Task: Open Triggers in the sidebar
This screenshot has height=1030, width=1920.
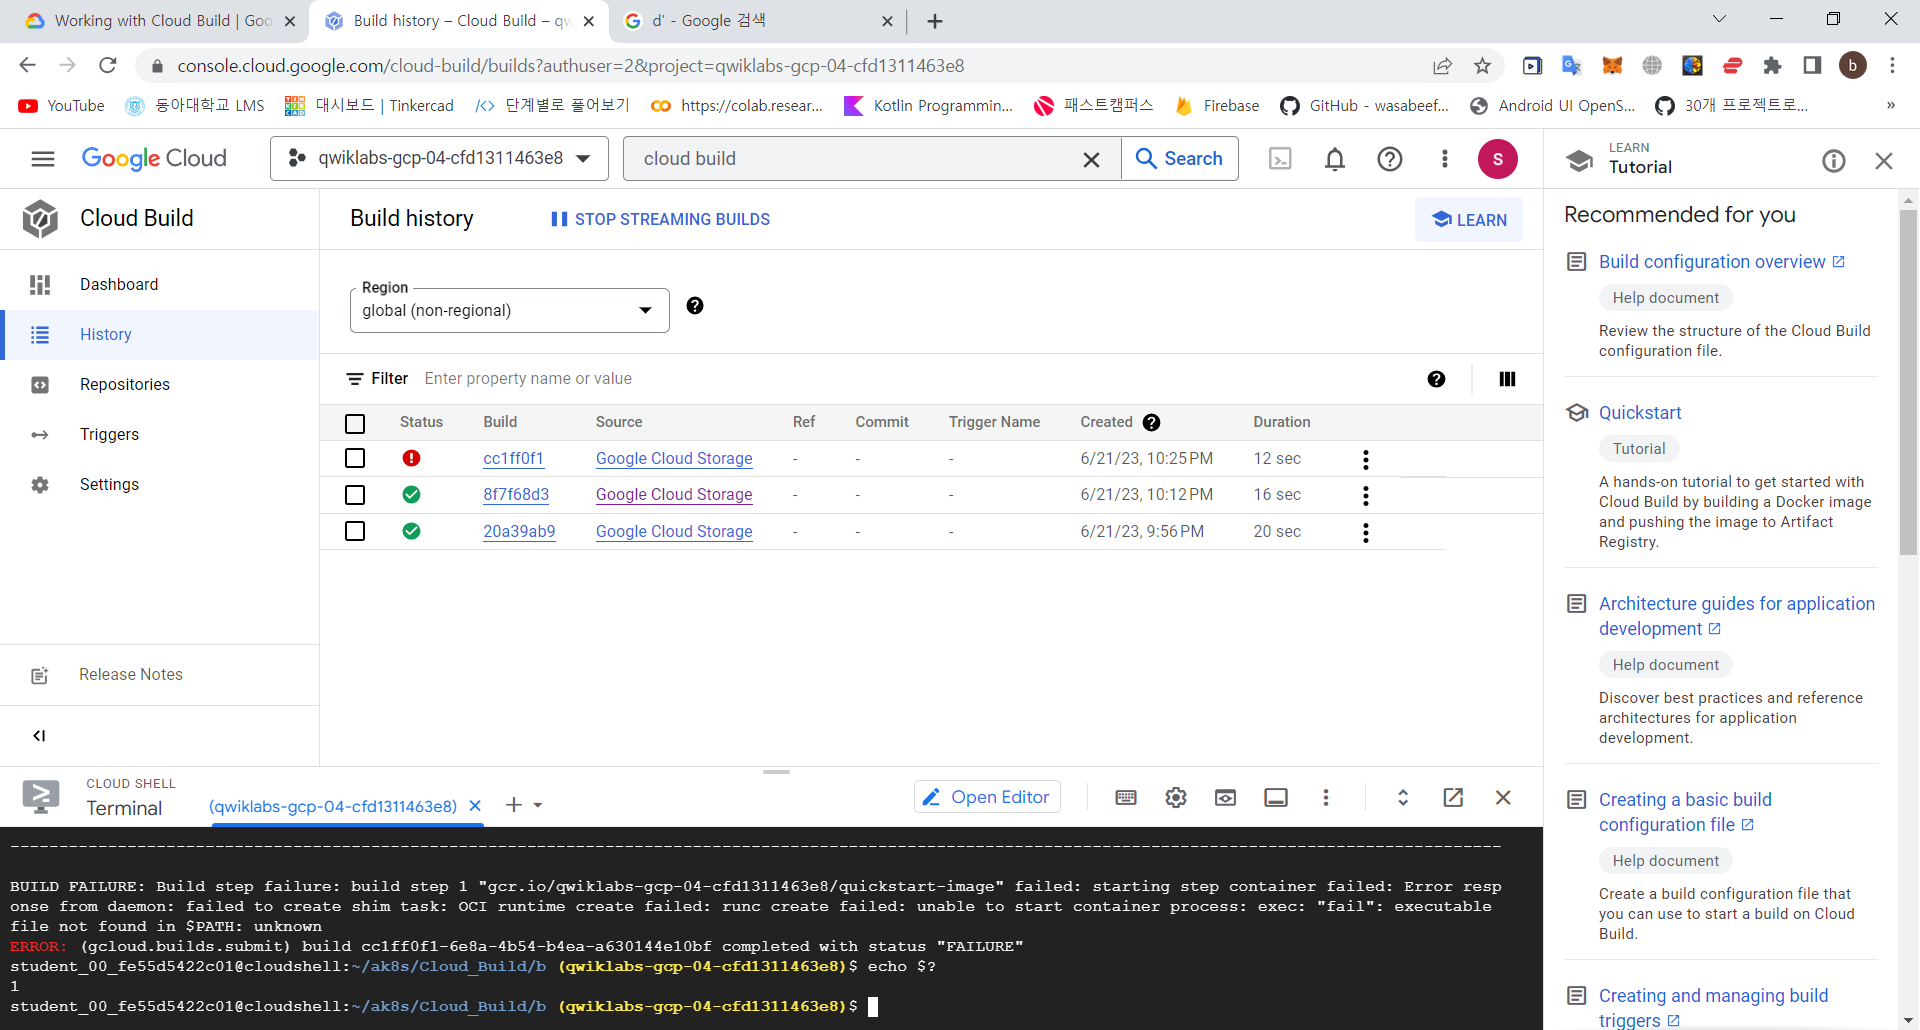Action: pyautogui.click(x=160, y=435)
